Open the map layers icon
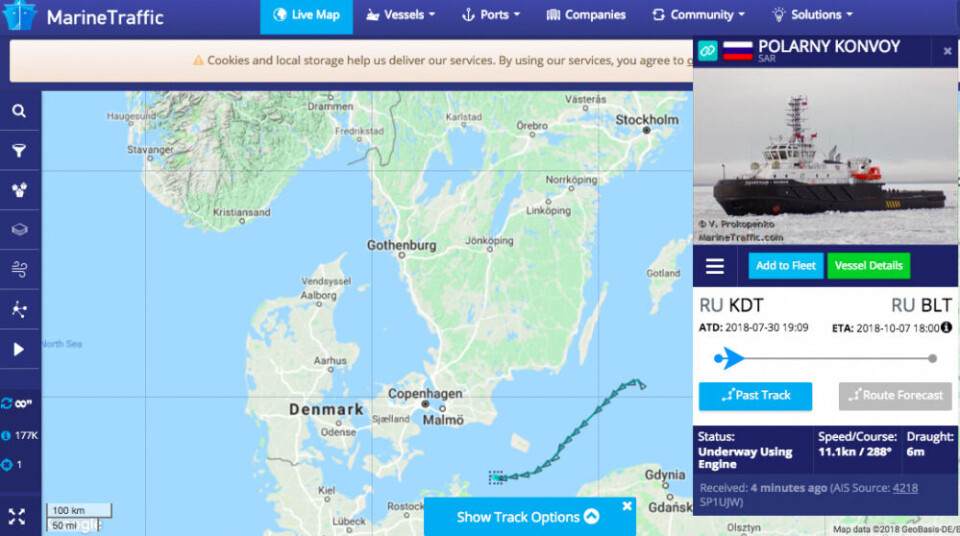Image resolution: width=960 pixels, height=536 pixels. tap(19, 230)
